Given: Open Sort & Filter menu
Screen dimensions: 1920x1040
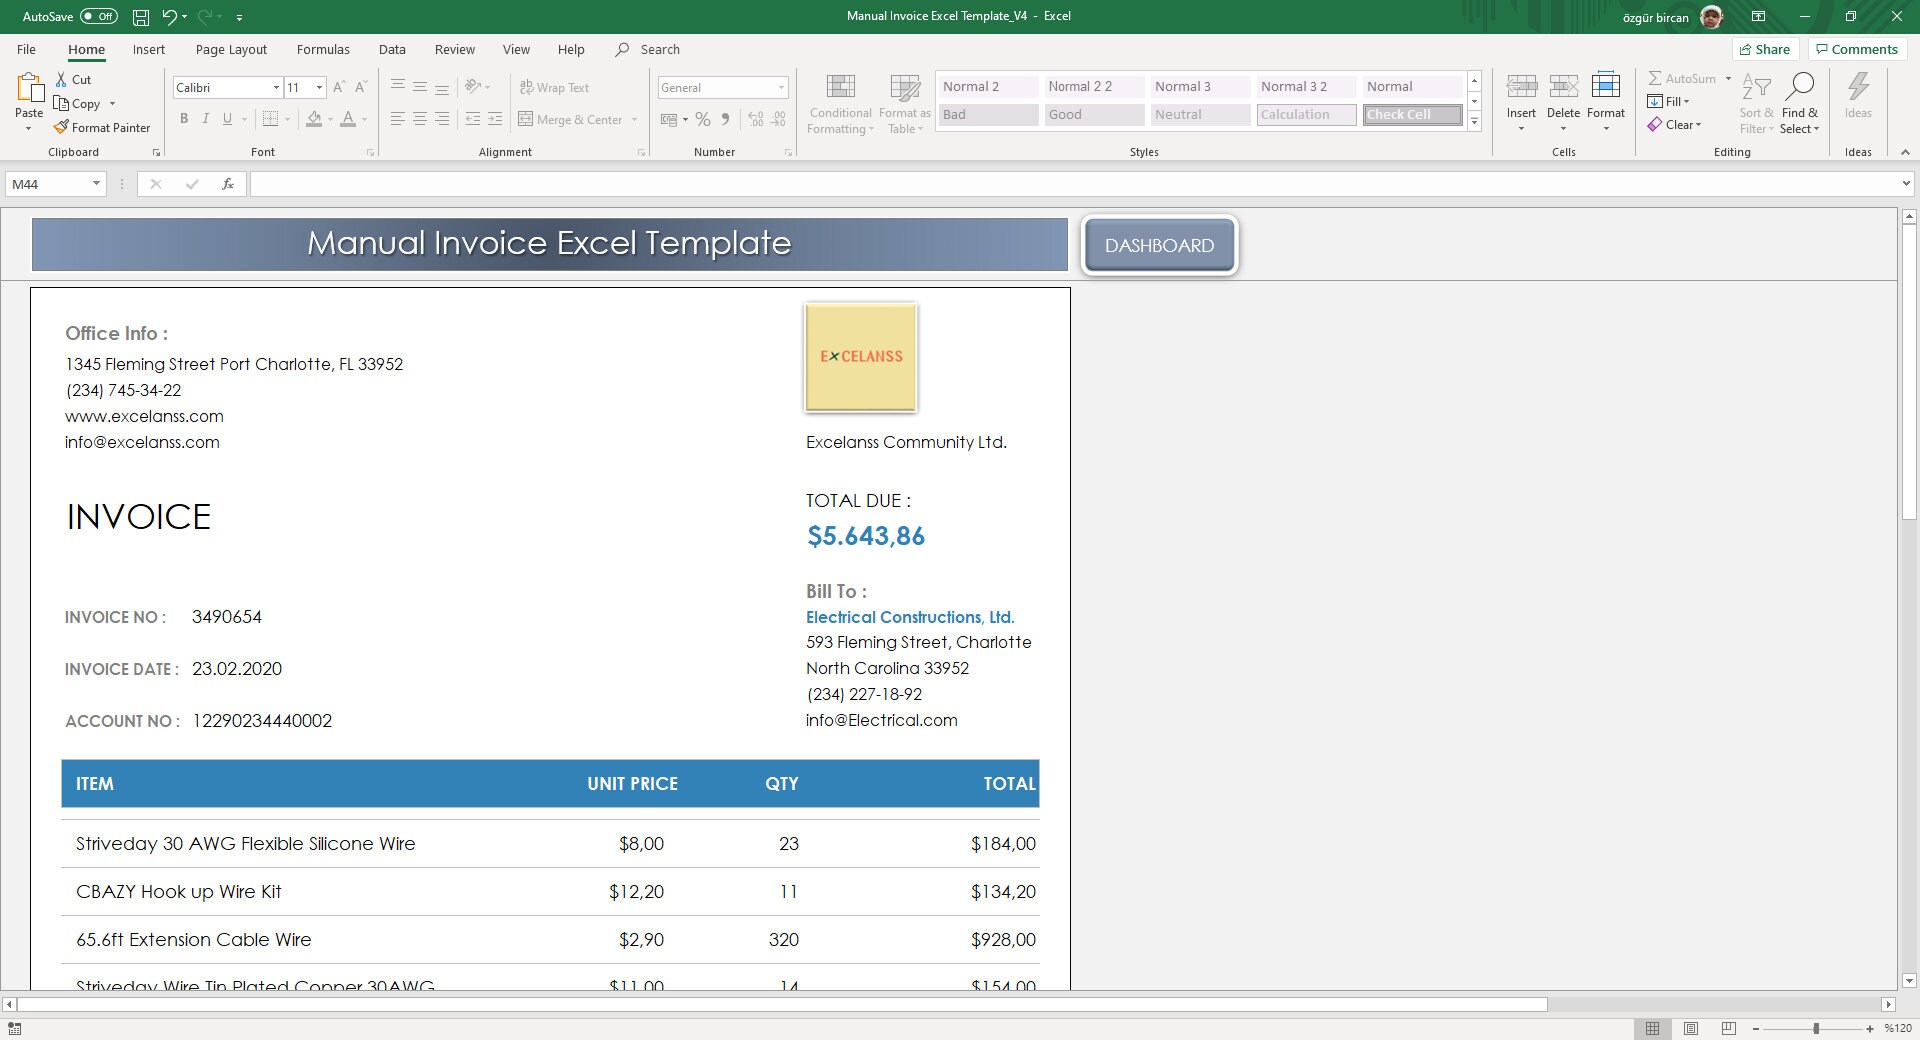Looking at the screenshot, I should point(1756,104).
